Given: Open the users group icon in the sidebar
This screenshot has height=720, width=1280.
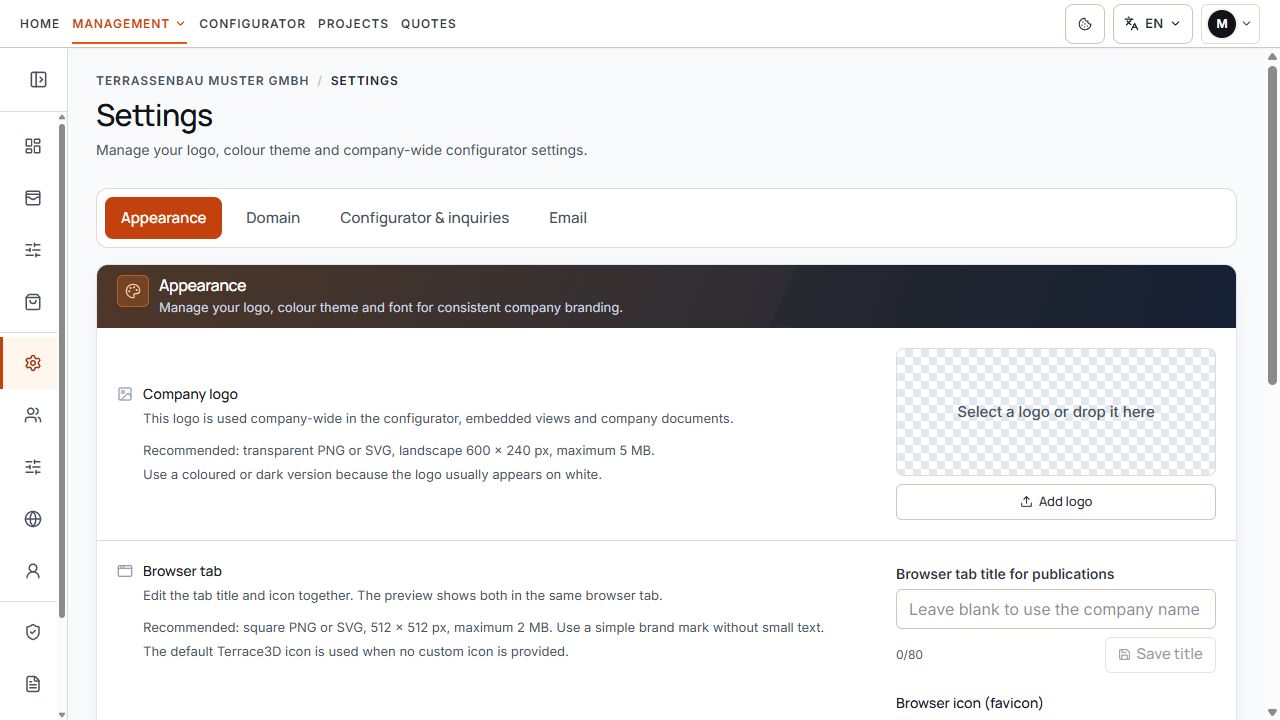Looking at the screenshot, I should tap(33, 415).
